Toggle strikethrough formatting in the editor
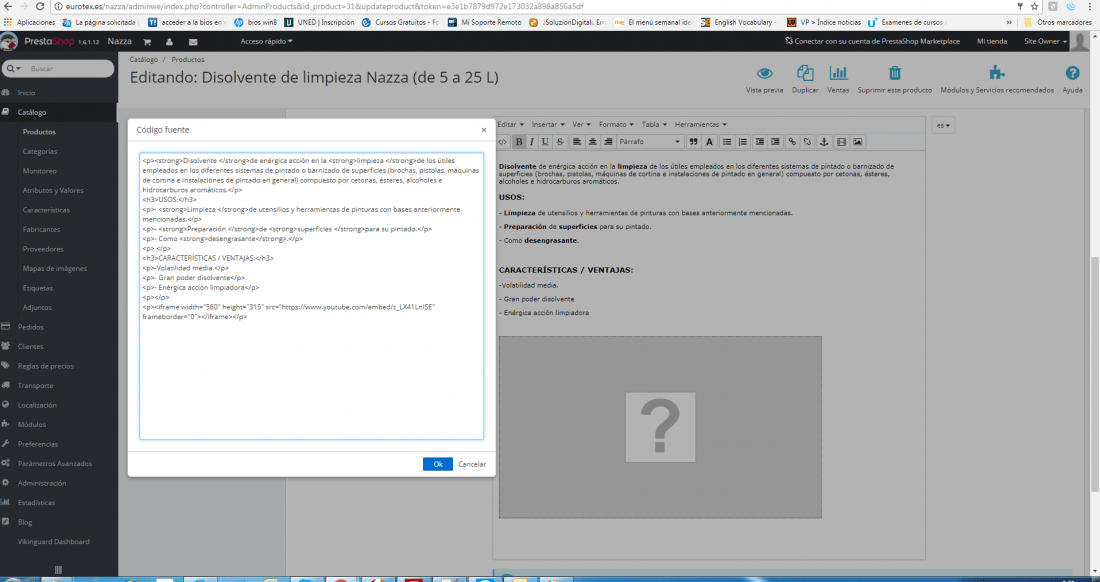 [559, 142]
